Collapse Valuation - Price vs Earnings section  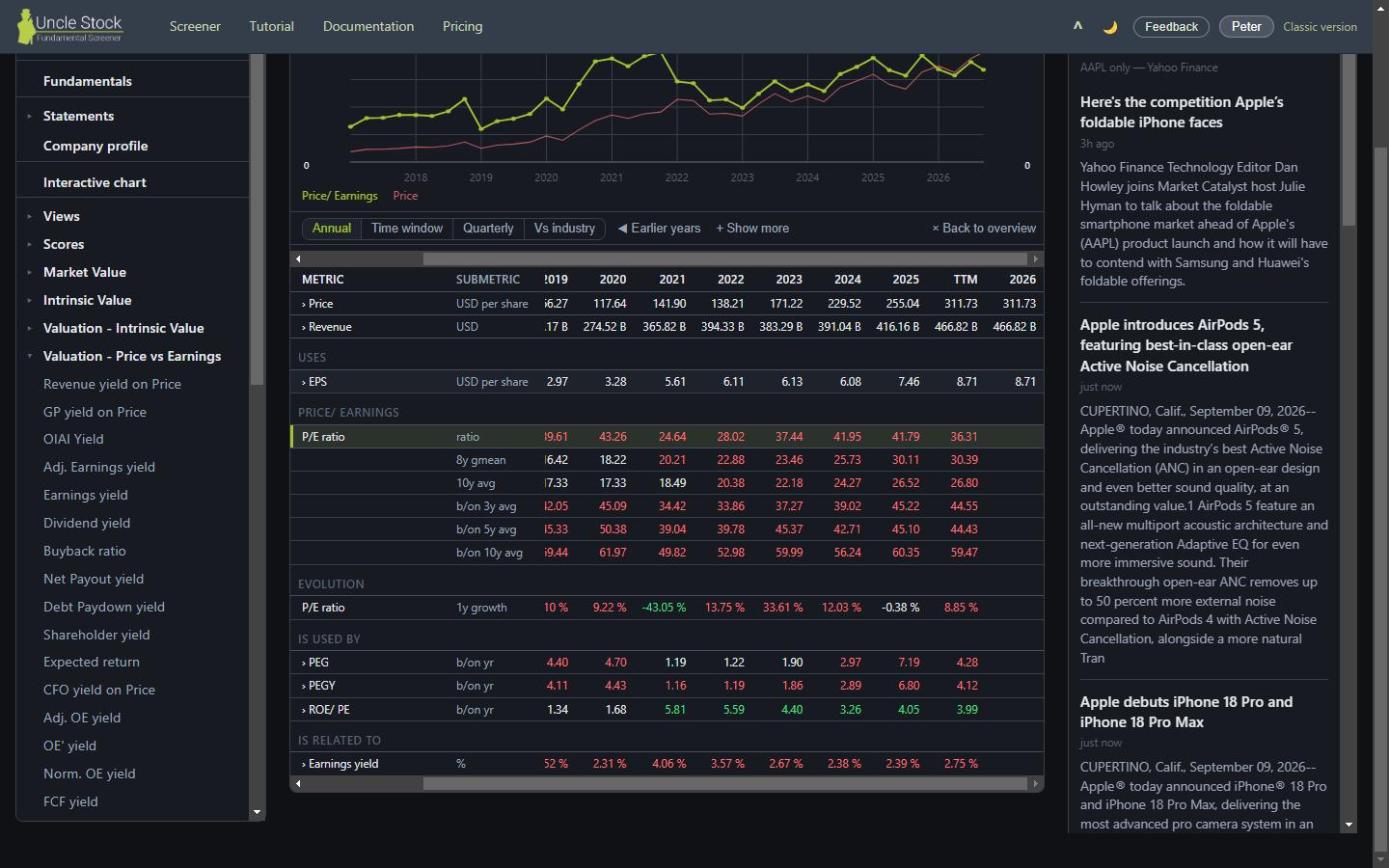(132, 356)
